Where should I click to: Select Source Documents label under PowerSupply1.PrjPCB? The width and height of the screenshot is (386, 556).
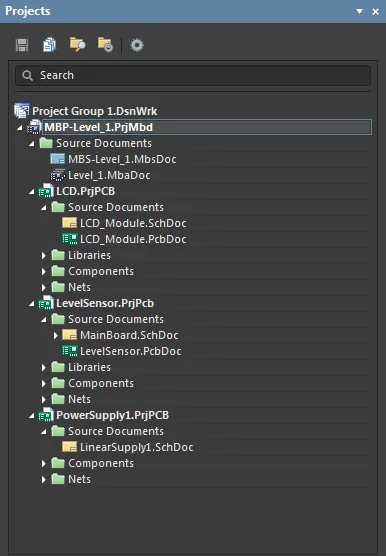[116, 431]
